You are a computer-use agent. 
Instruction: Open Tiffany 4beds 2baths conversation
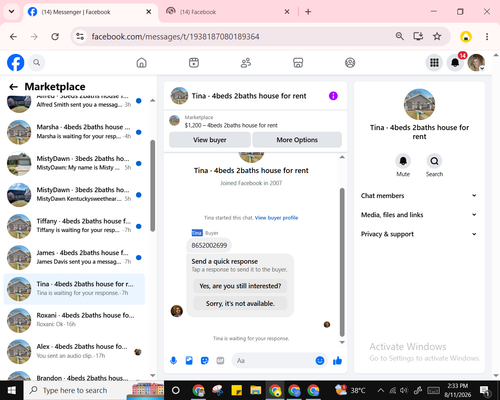tap(74, 226)
